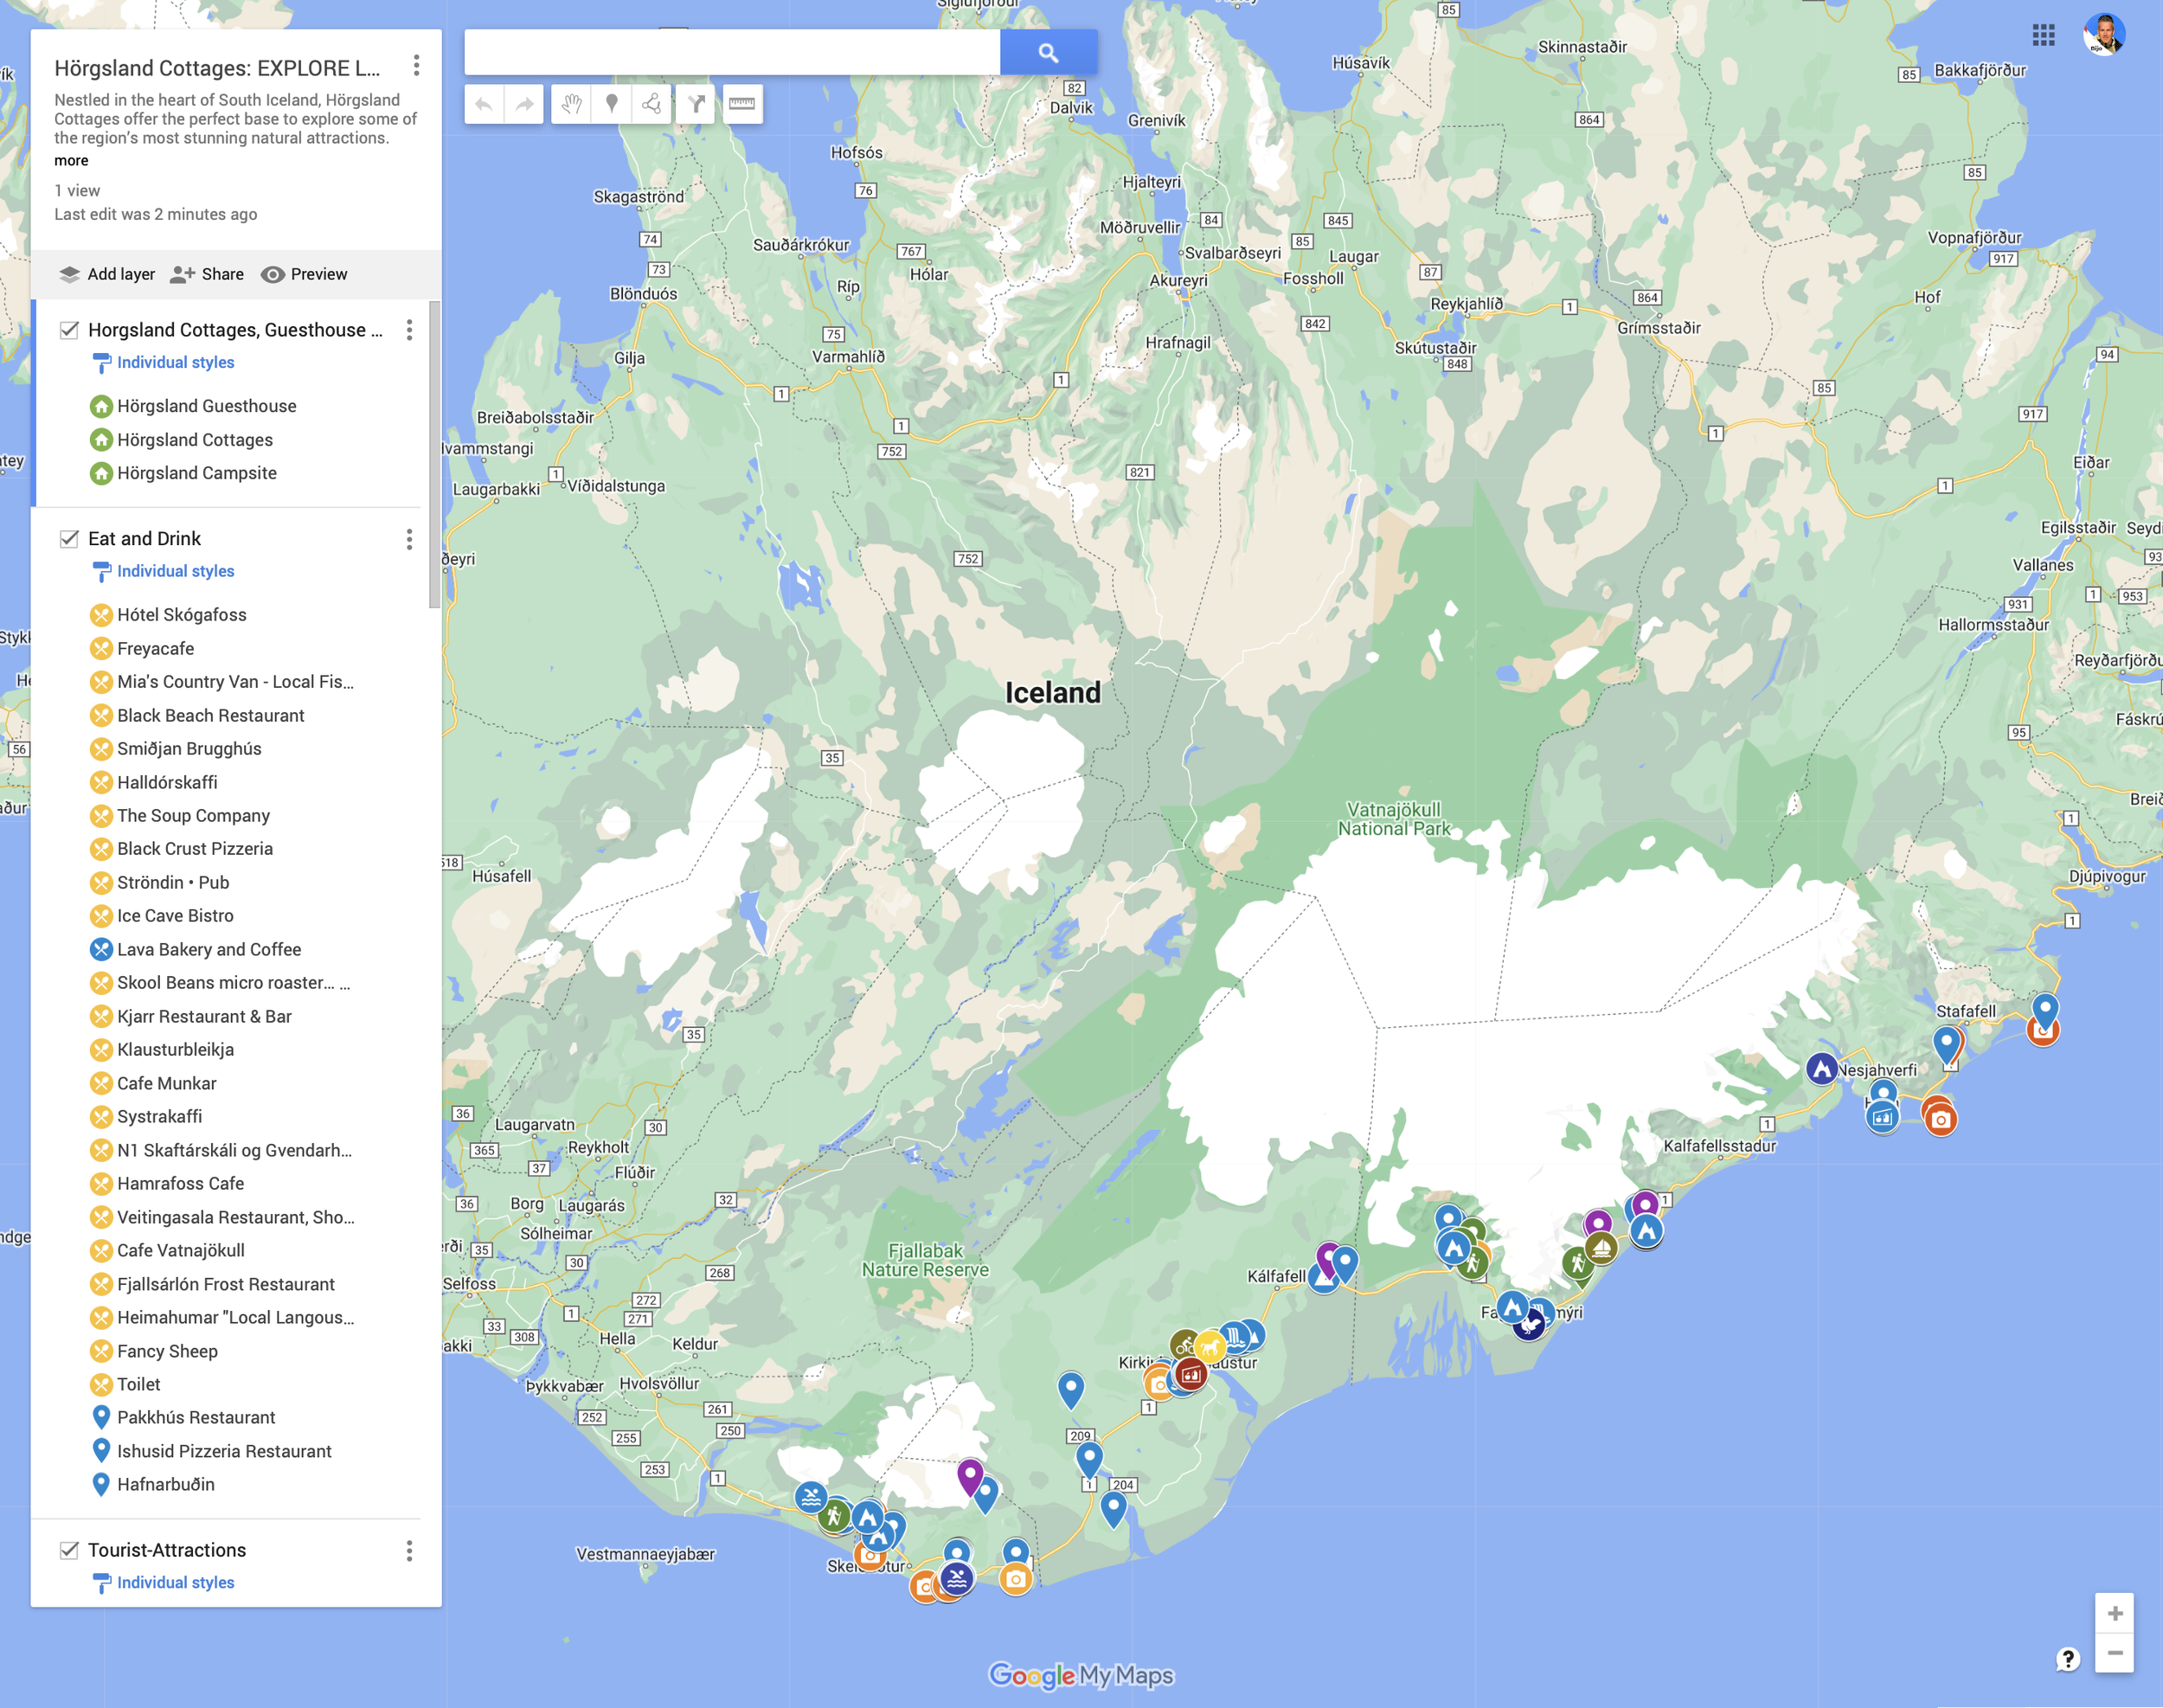Select the Draw a line tool

pyautogui.click(x=654, y=103)
